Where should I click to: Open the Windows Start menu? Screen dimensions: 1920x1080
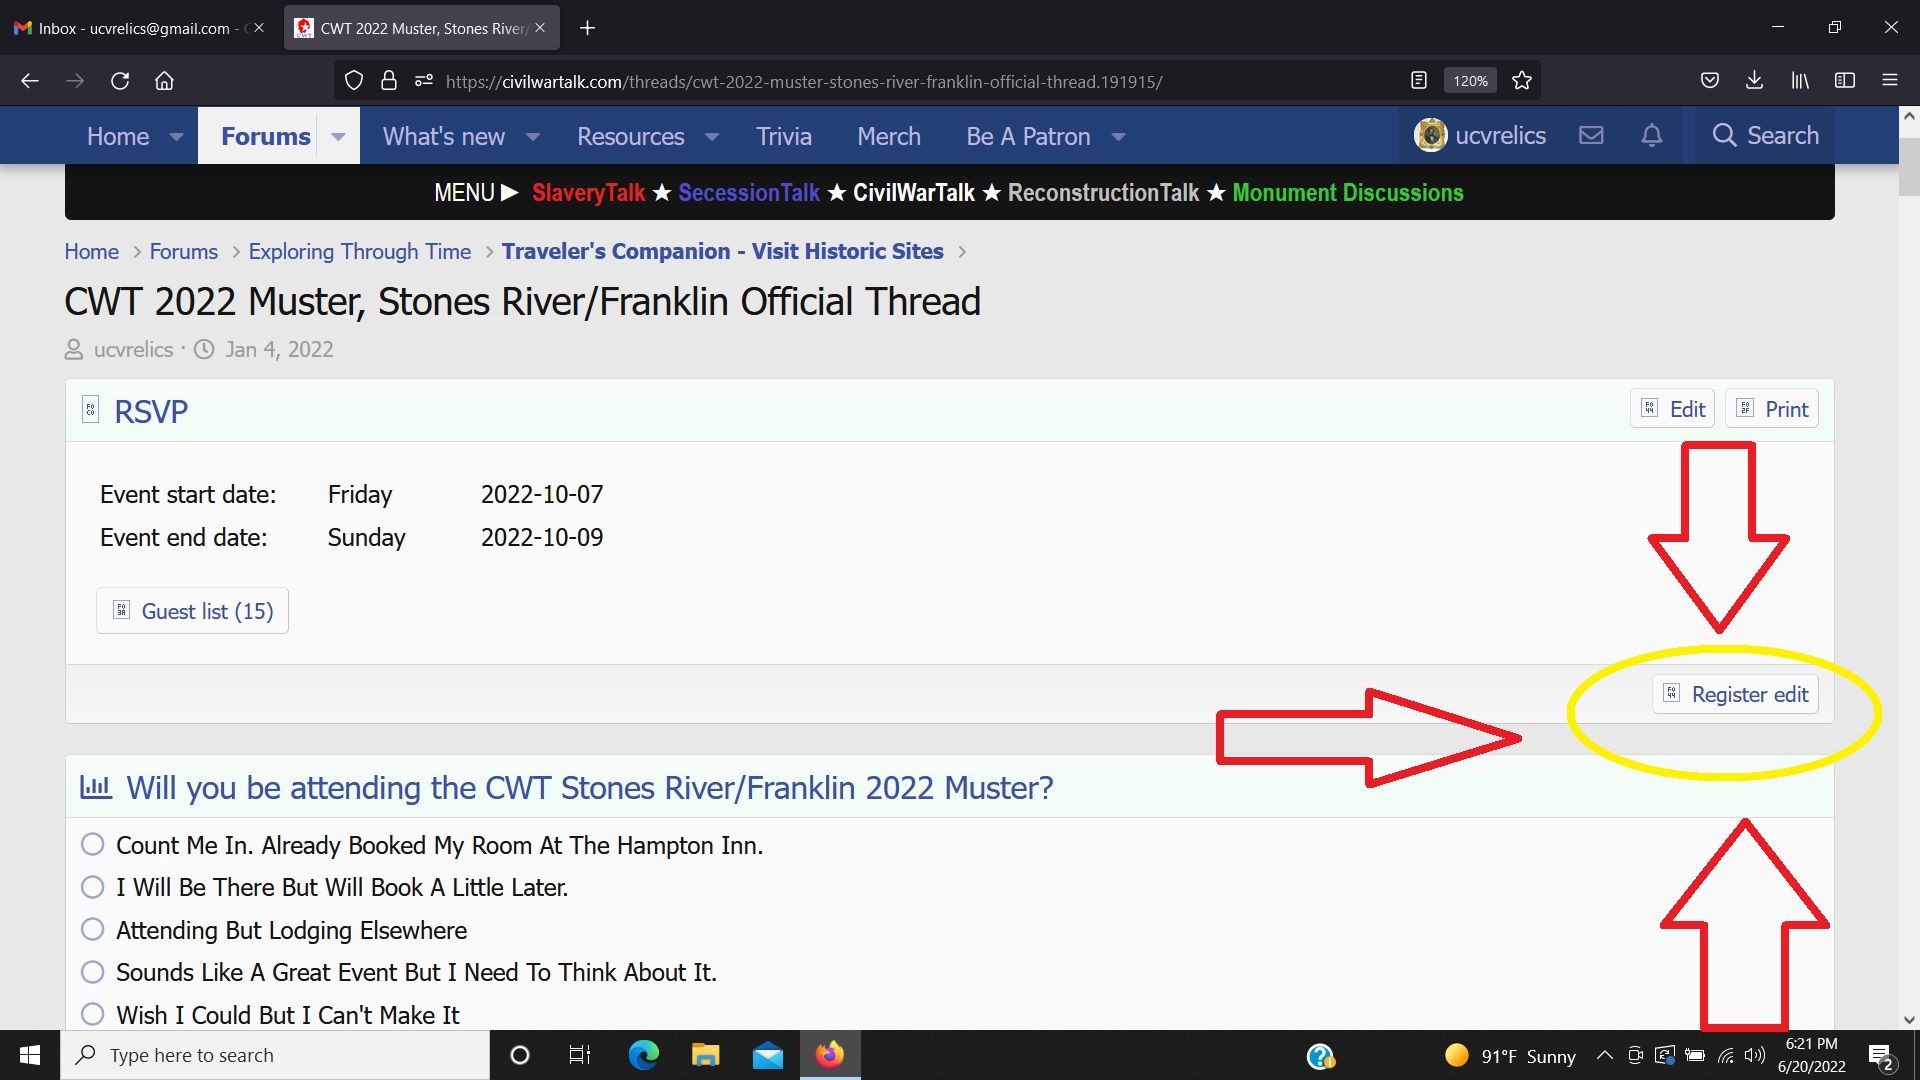(x=30, y=1055)
